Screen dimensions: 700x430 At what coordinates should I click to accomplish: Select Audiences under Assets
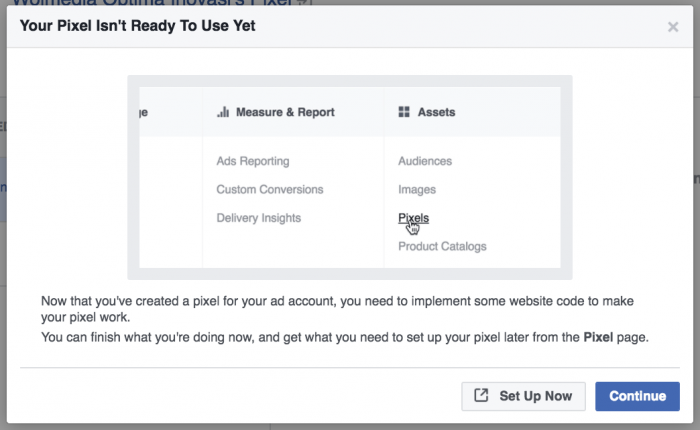click(x=425, y=161)
